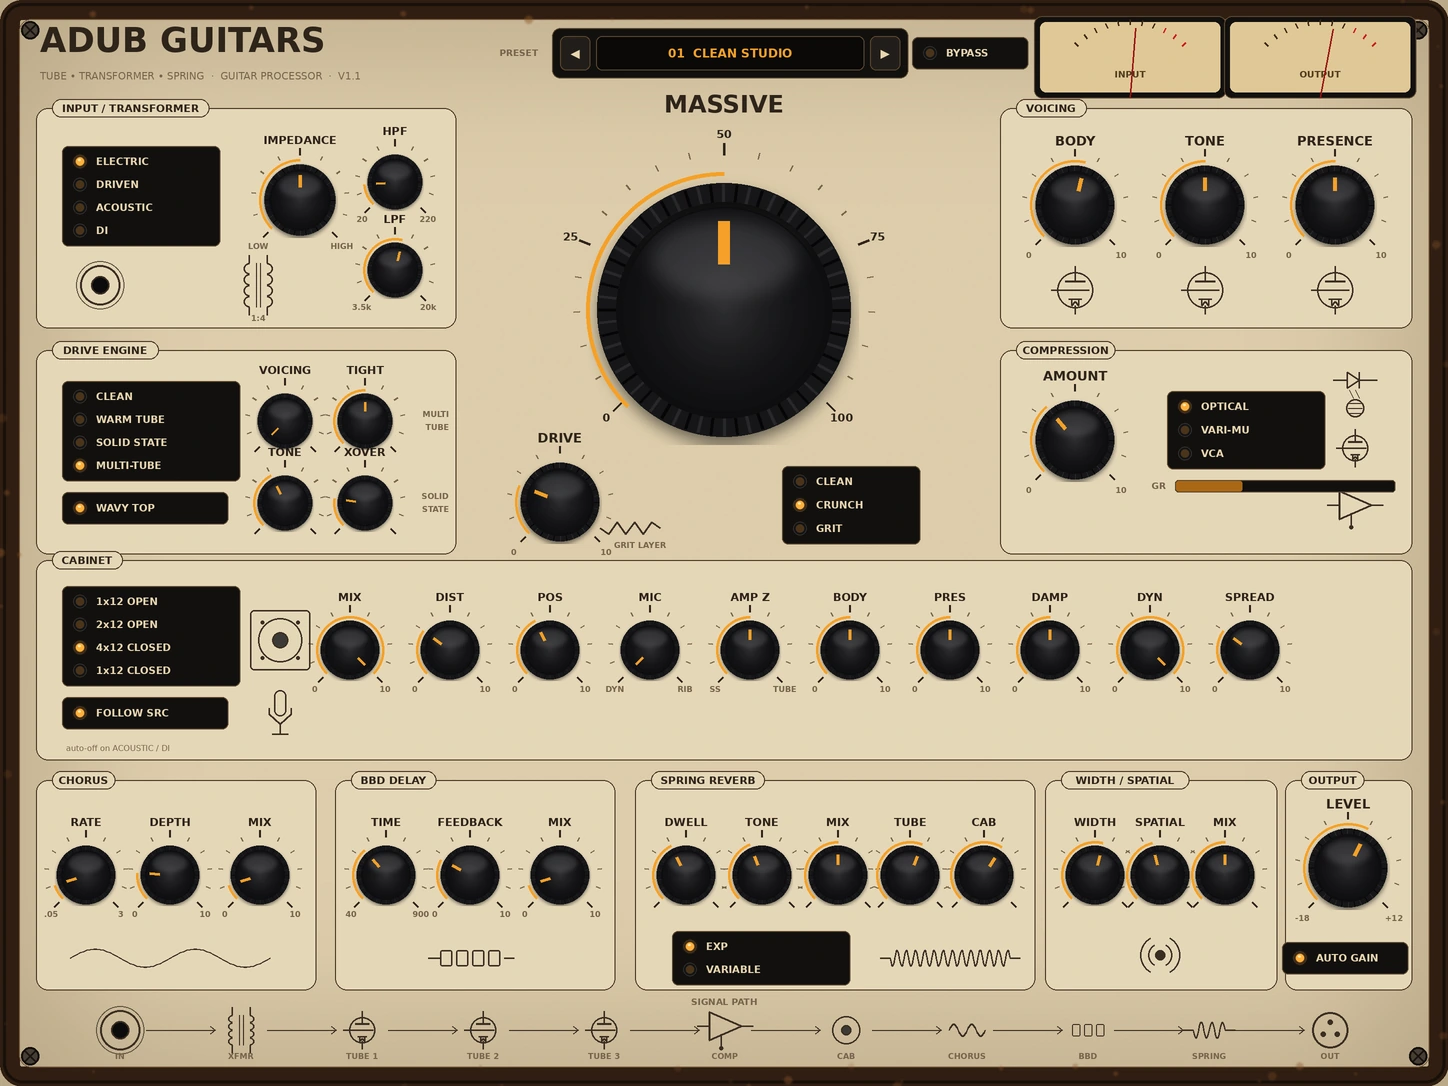This screenshot has width=1448, height=1086.
Task: Click the IMPEDANCE knob
Action: [x=299, y=200]
